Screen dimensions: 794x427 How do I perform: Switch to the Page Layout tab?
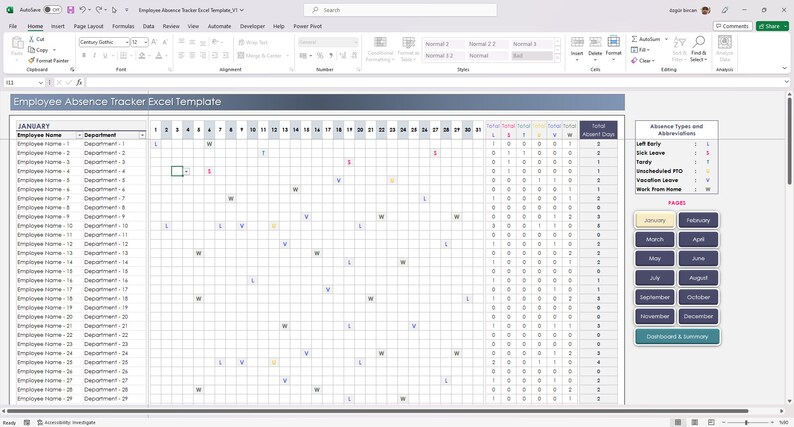[x=89, y=26]
